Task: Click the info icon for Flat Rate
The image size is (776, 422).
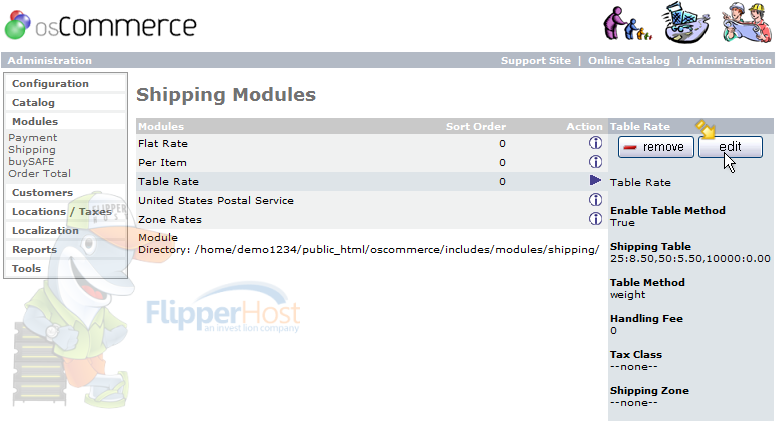Action: [x=595, y=143]
